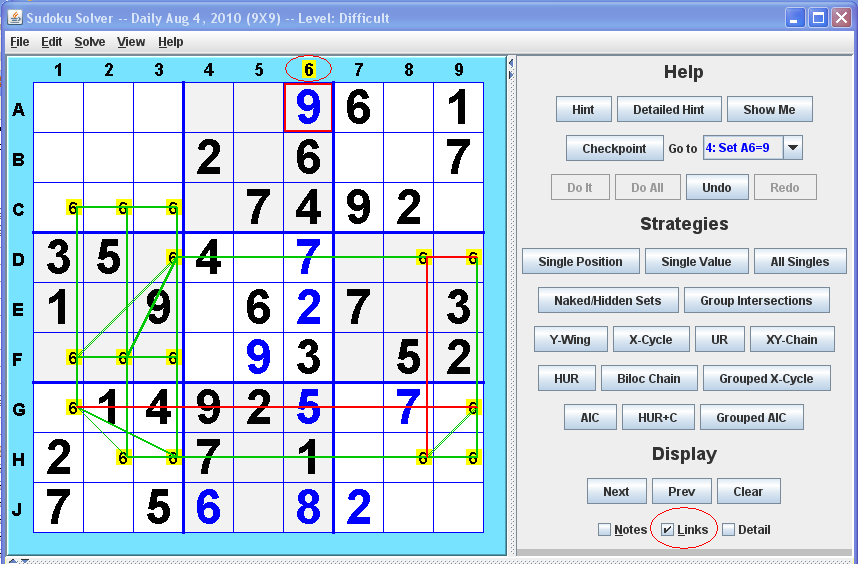The width and height of the screenshot is (858, 564).
Task: Open the Help menu
Action: tap(171, 42)
